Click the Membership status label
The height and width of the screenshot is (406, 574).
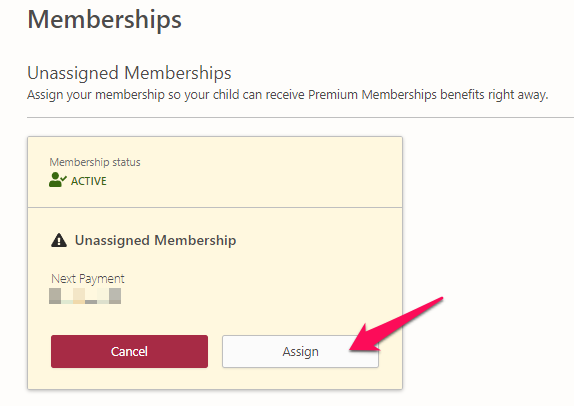95,162
